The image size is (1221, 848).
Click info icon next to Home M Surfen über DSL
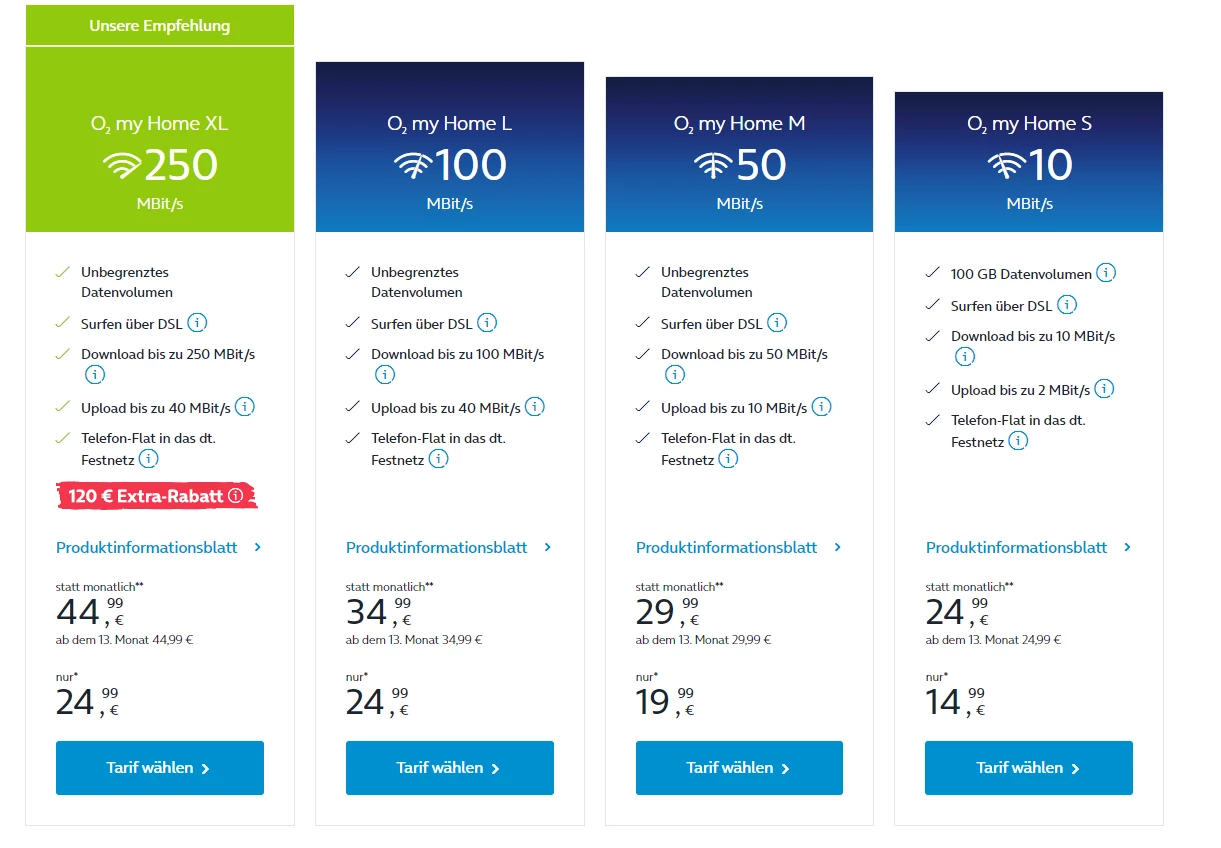(x=777, y=323)
